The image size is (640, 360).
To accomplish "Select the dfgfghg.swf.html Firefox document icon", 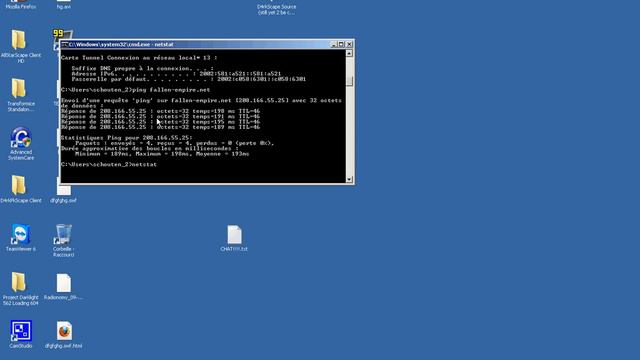I will click(x=64, y=331).
